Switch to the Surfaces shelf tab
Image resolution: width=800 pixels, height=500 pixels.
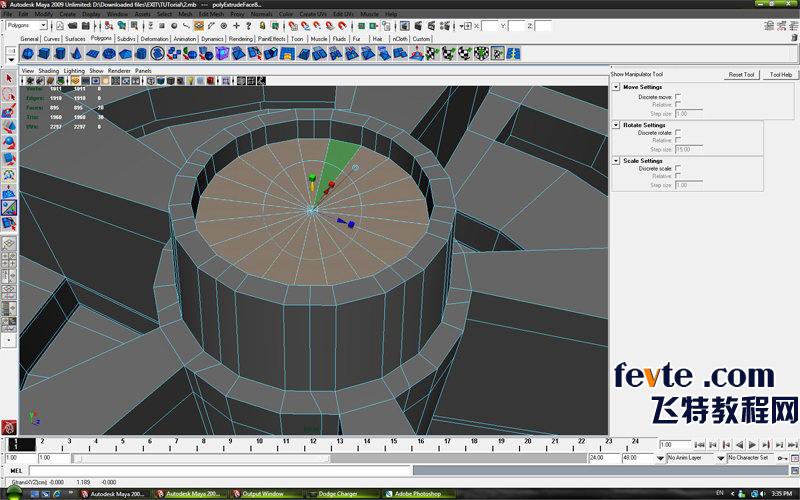pyautogui.click(x=75, y=39)
